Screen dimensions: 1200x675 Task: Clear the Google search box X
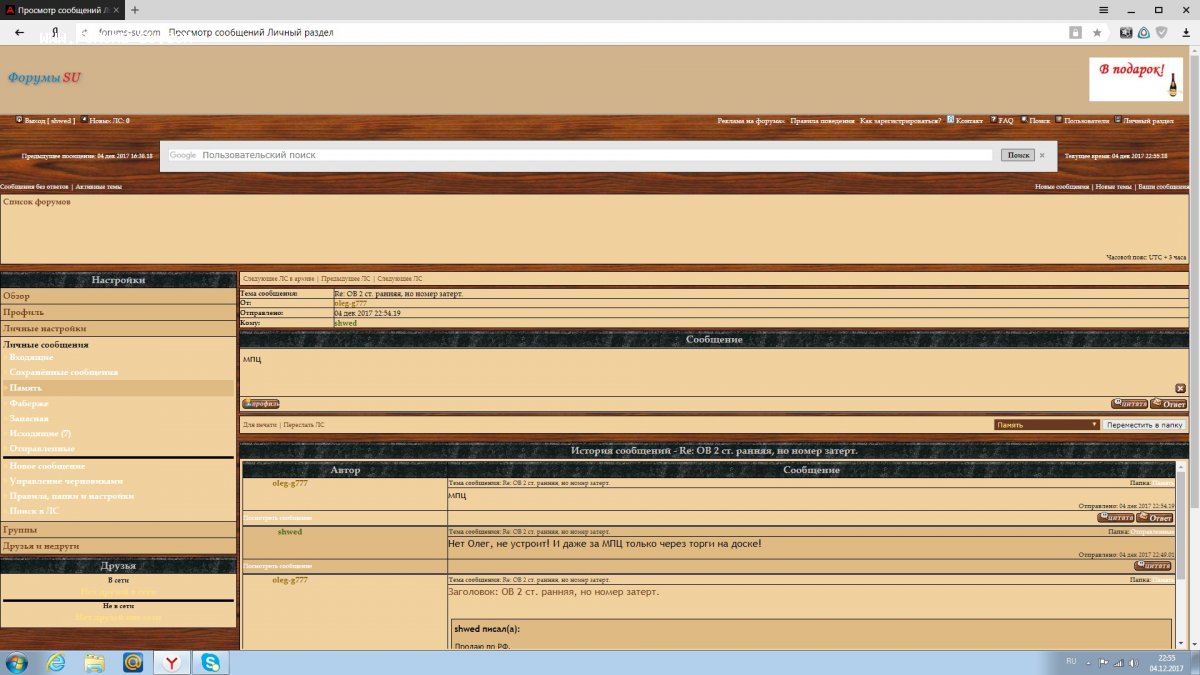(x=1041, y=155)
